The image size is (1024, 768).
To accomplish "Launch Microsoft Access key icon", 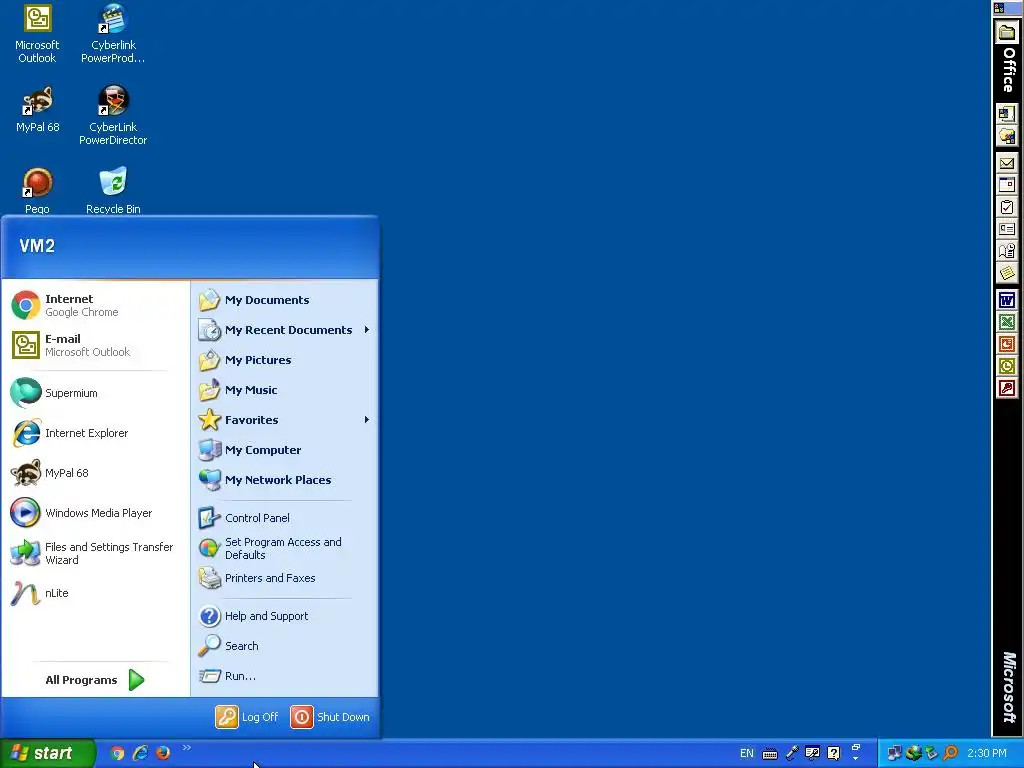I will 1006,389.
